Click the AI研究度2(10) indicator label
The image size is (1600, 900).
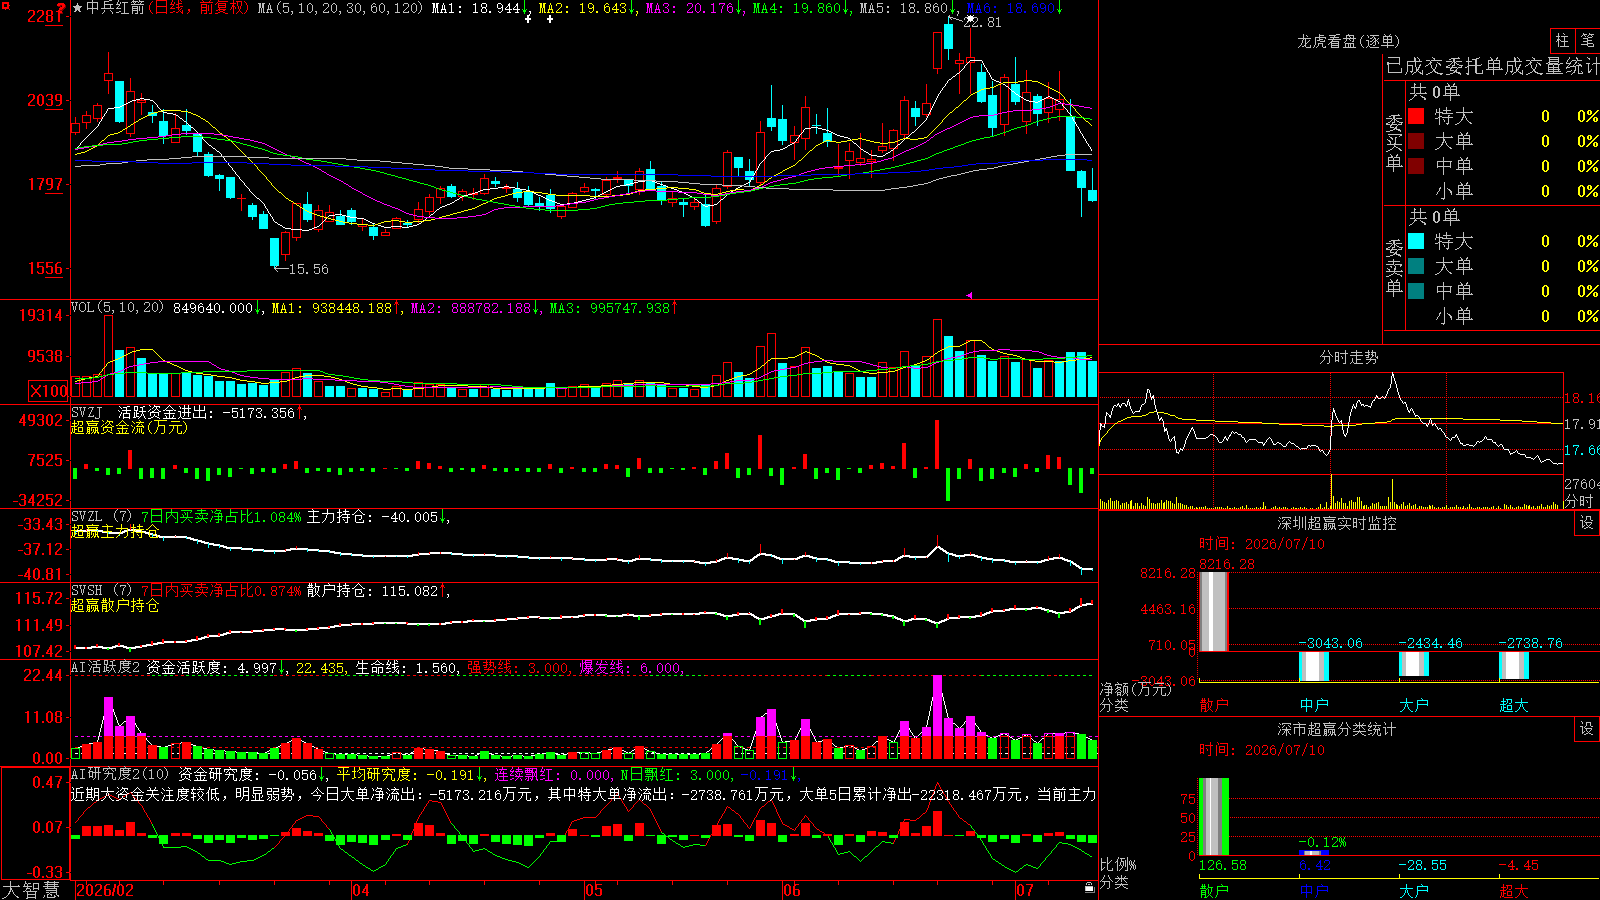pyautogui.click(x=120, y=774)
